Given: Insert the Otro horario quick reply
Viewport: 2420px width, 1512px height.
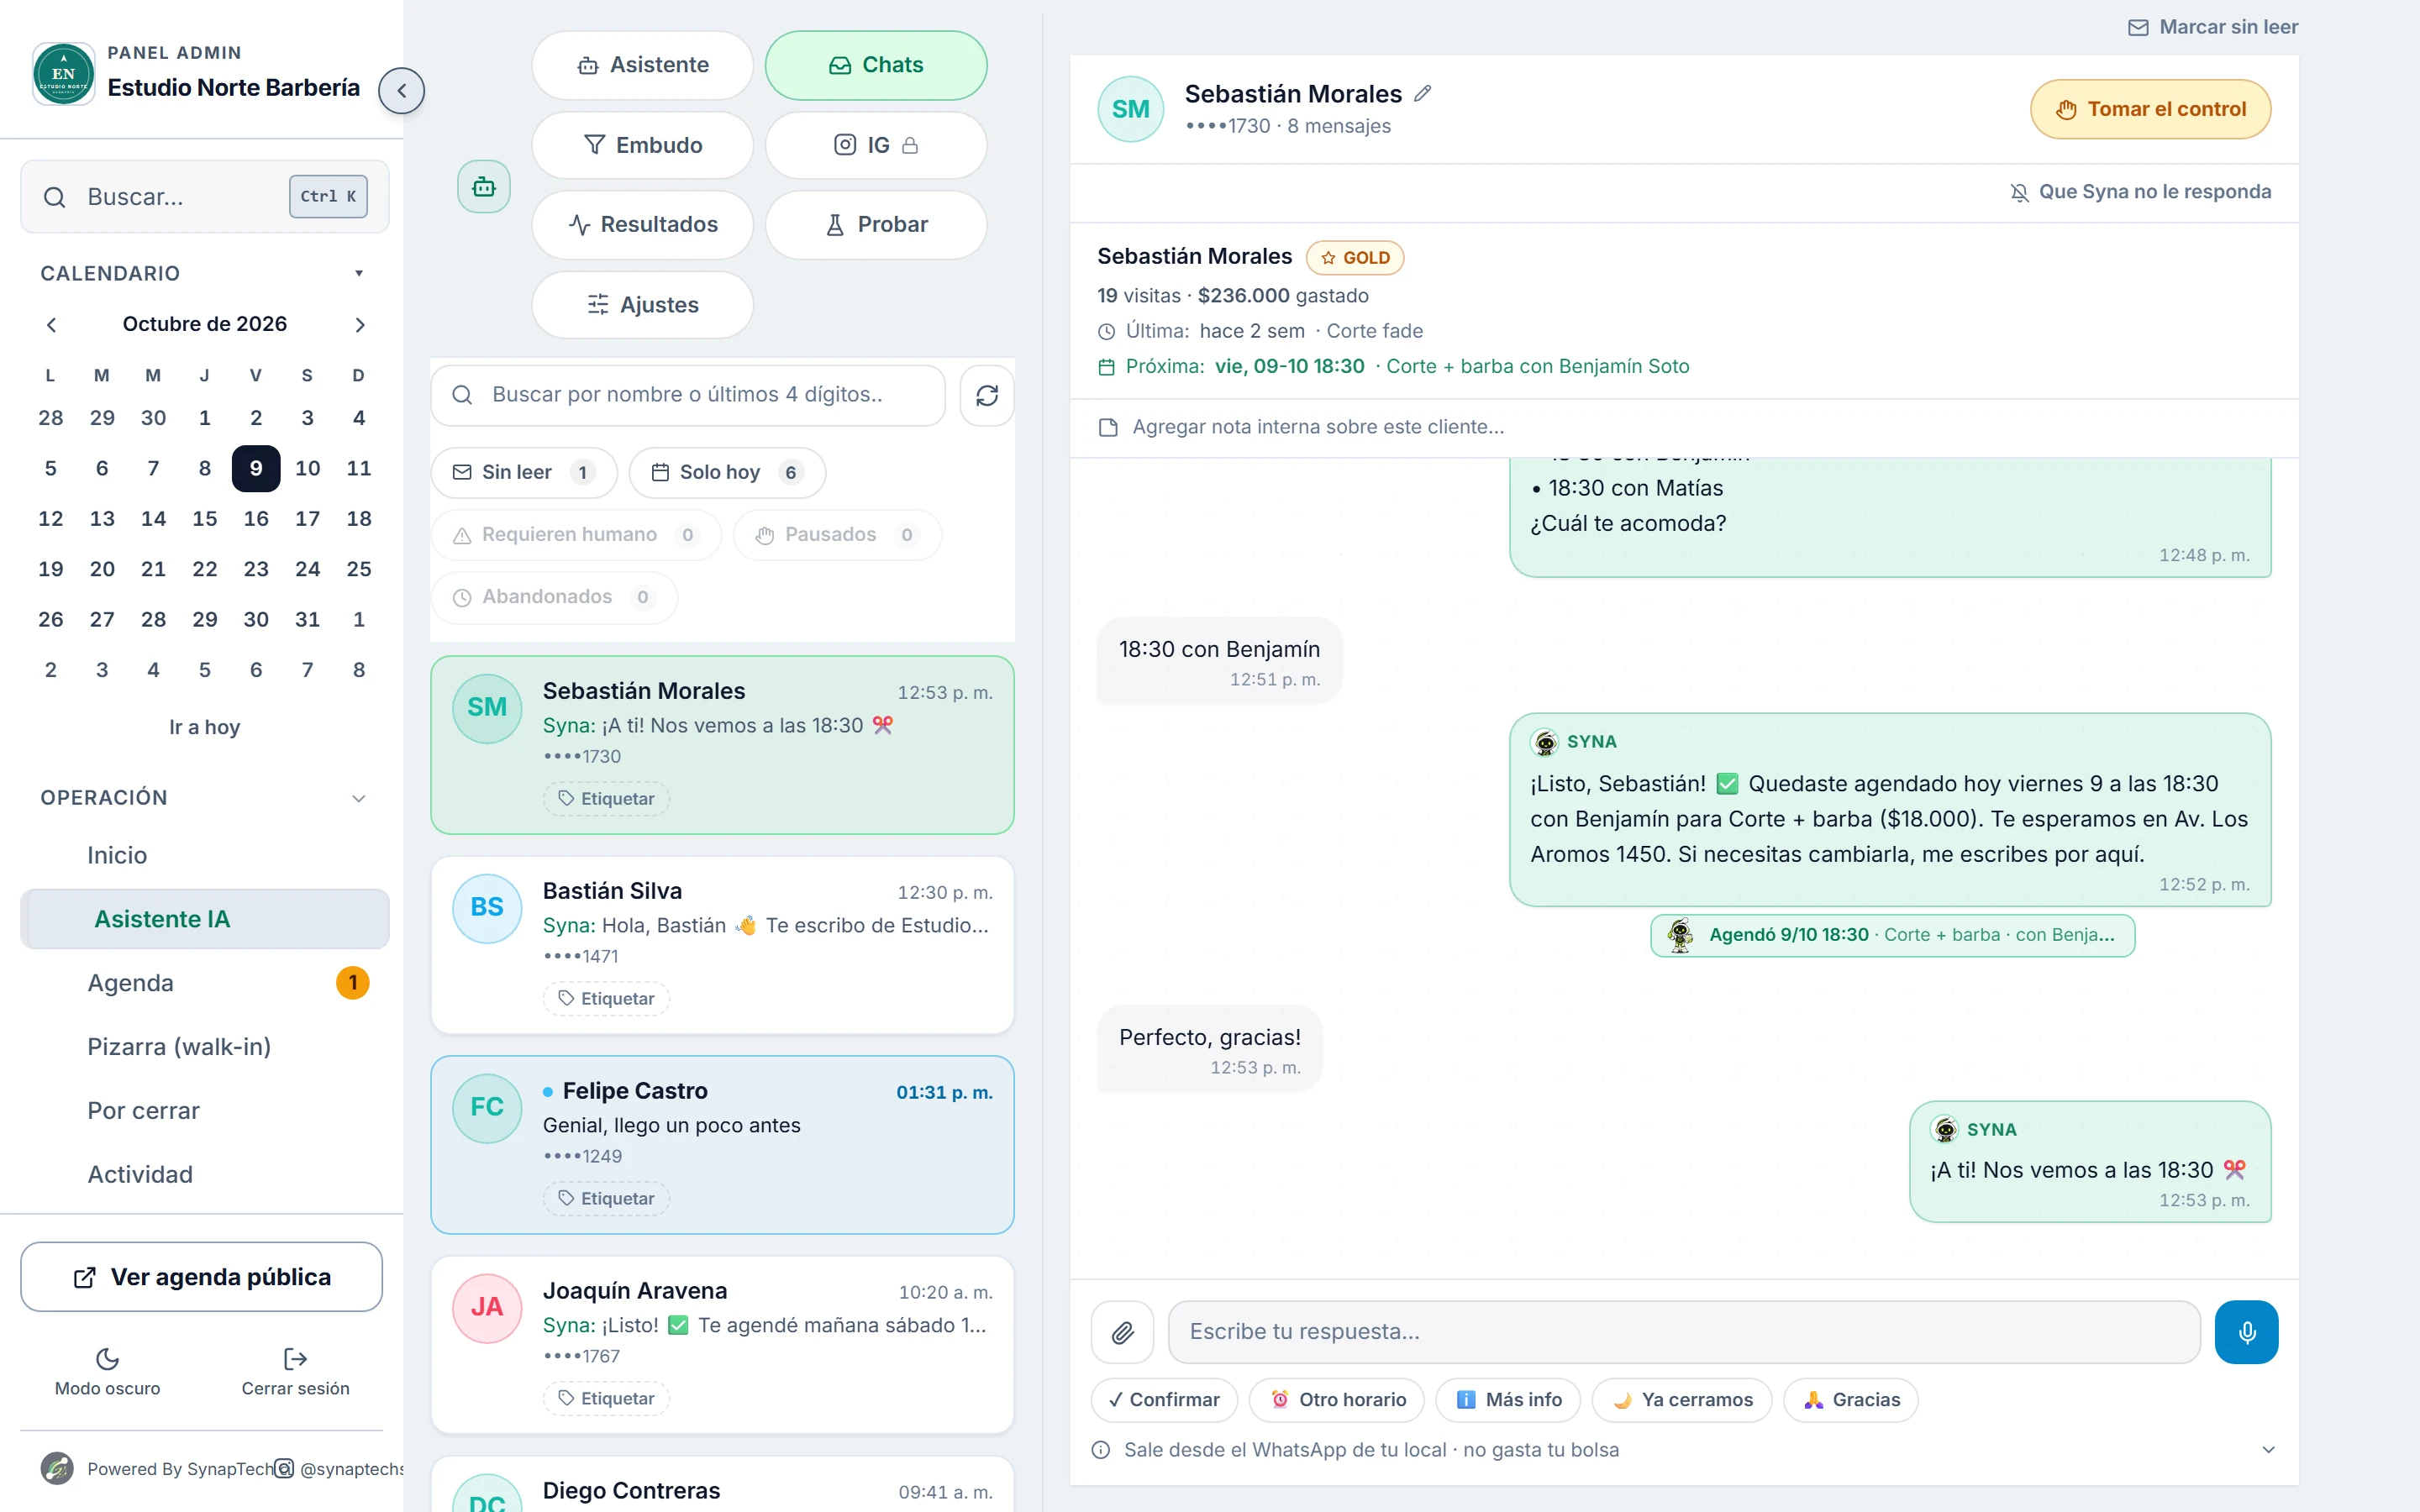Looking at the screenshot, I should [x=1337, y=1400].
